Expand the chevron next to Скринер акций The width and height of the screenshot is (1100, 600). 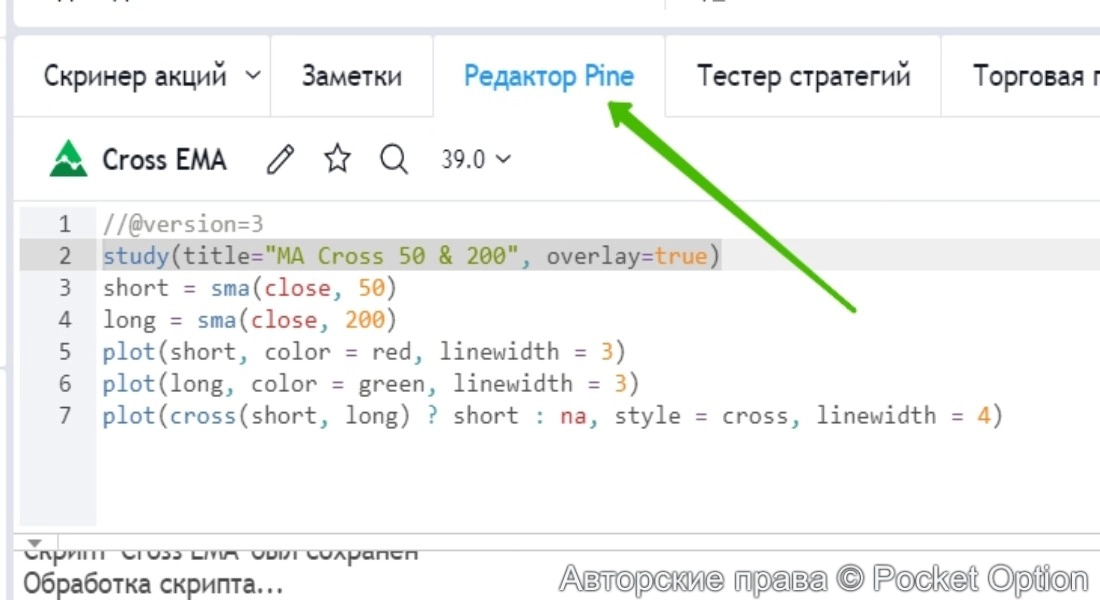click(x=252, y=76)
